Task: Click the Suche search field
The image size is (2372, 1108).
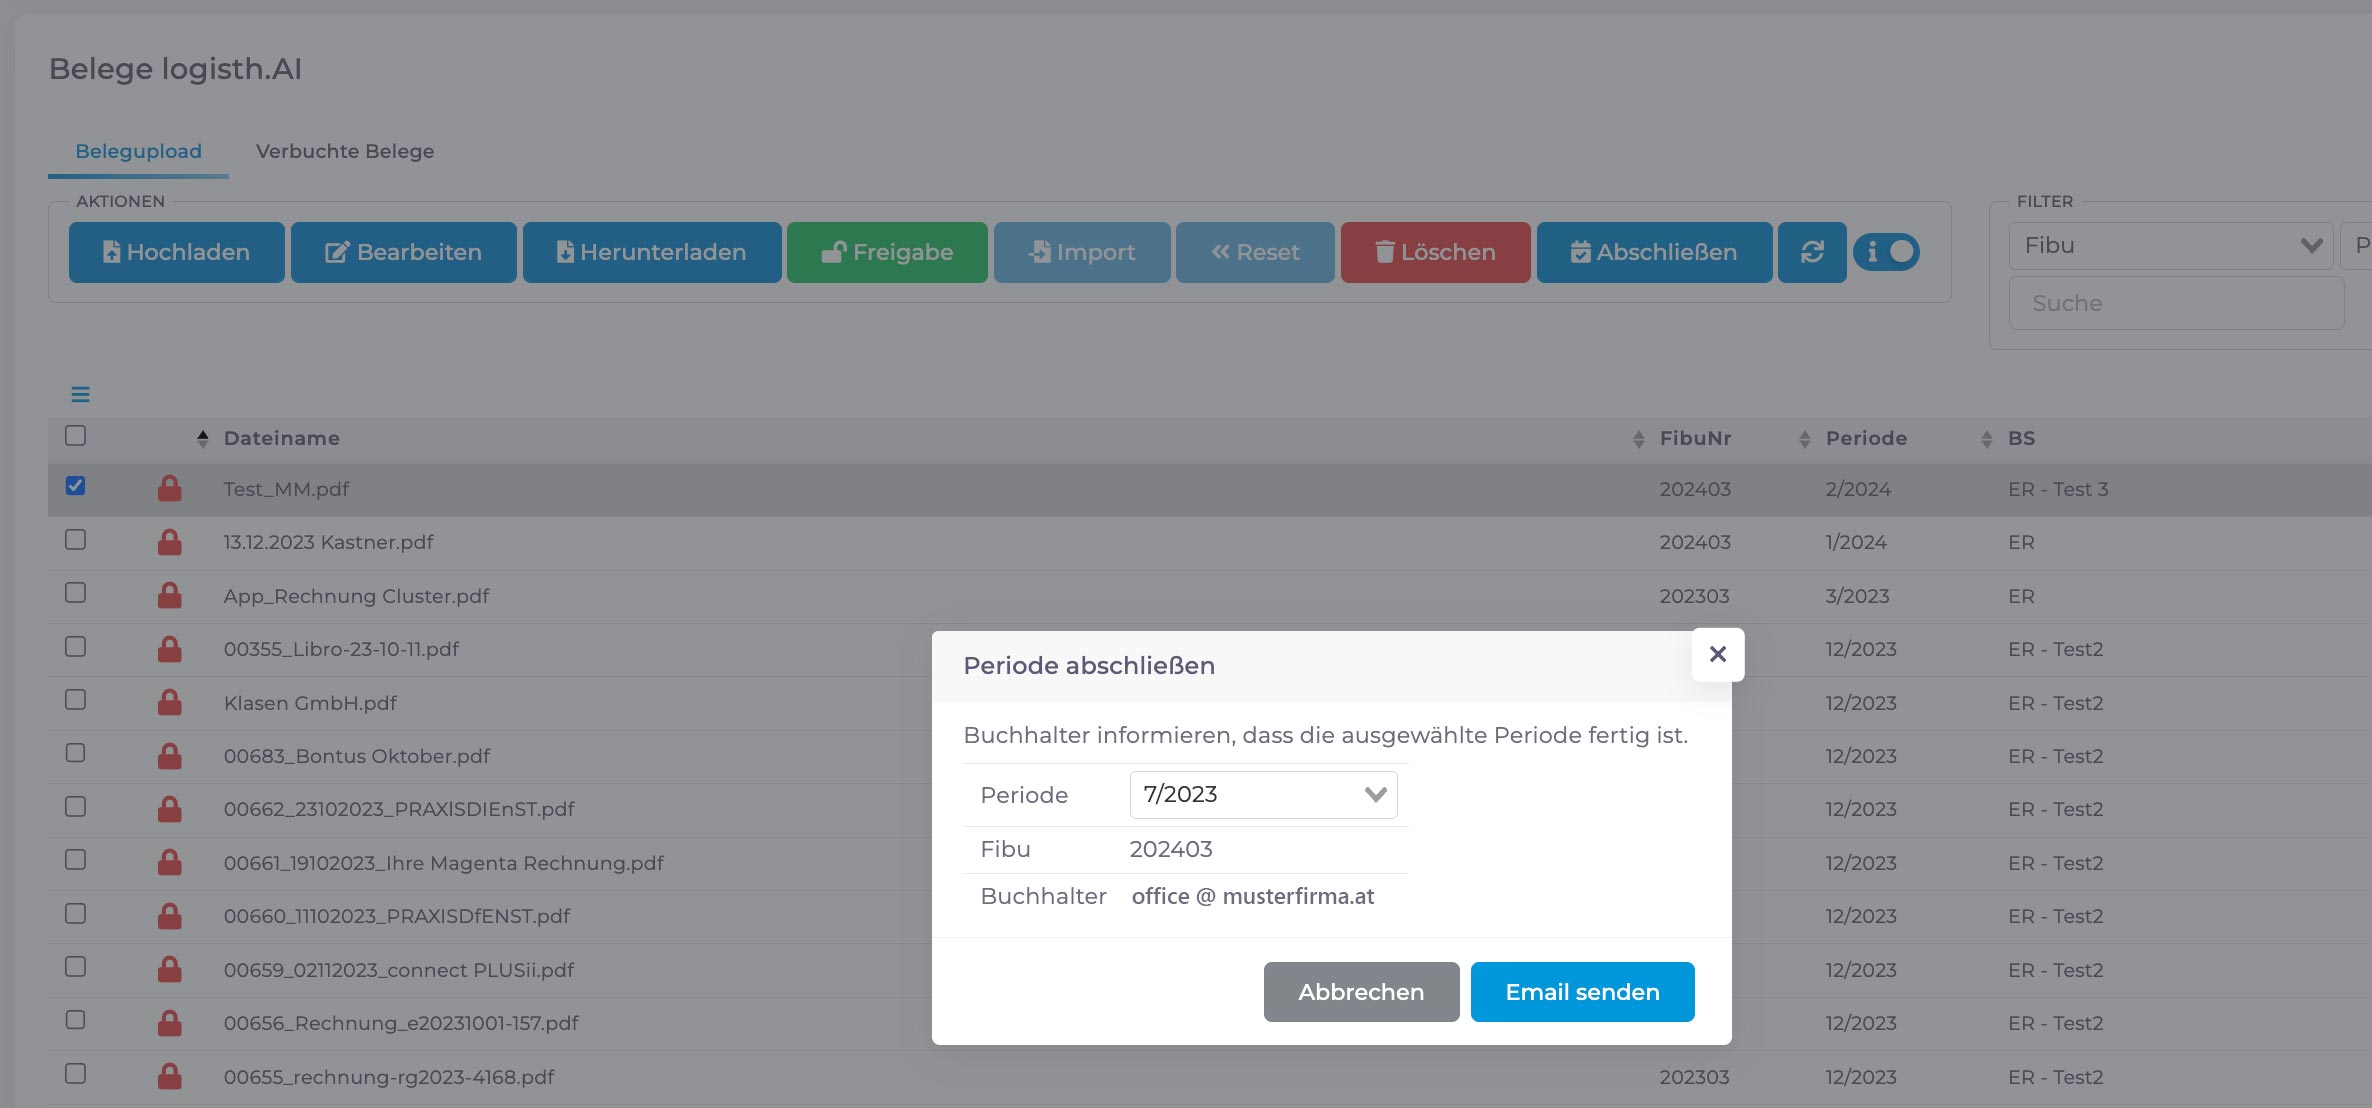Action: [2176, 303]
